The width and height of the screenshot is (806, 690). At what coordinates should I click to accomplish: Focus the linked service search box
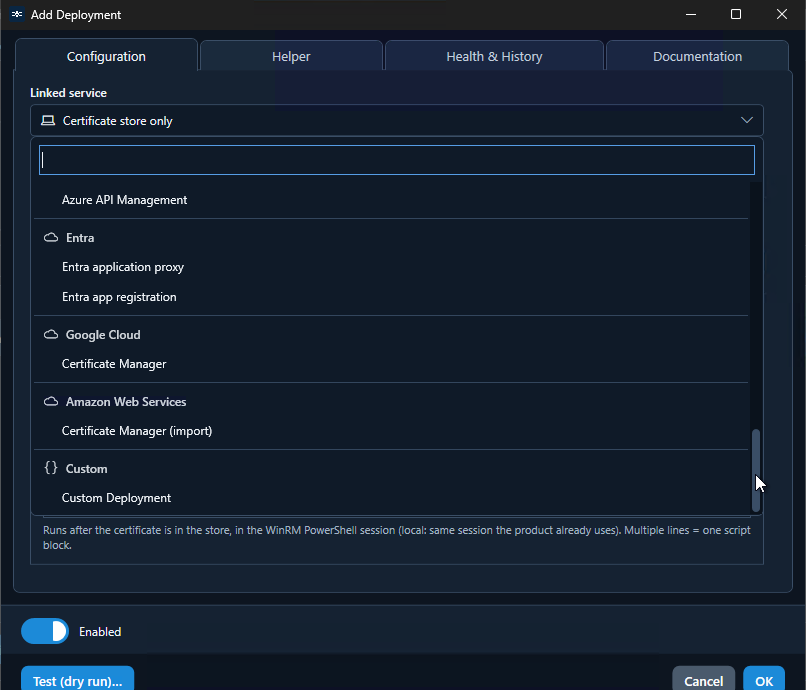pos(397,160)
